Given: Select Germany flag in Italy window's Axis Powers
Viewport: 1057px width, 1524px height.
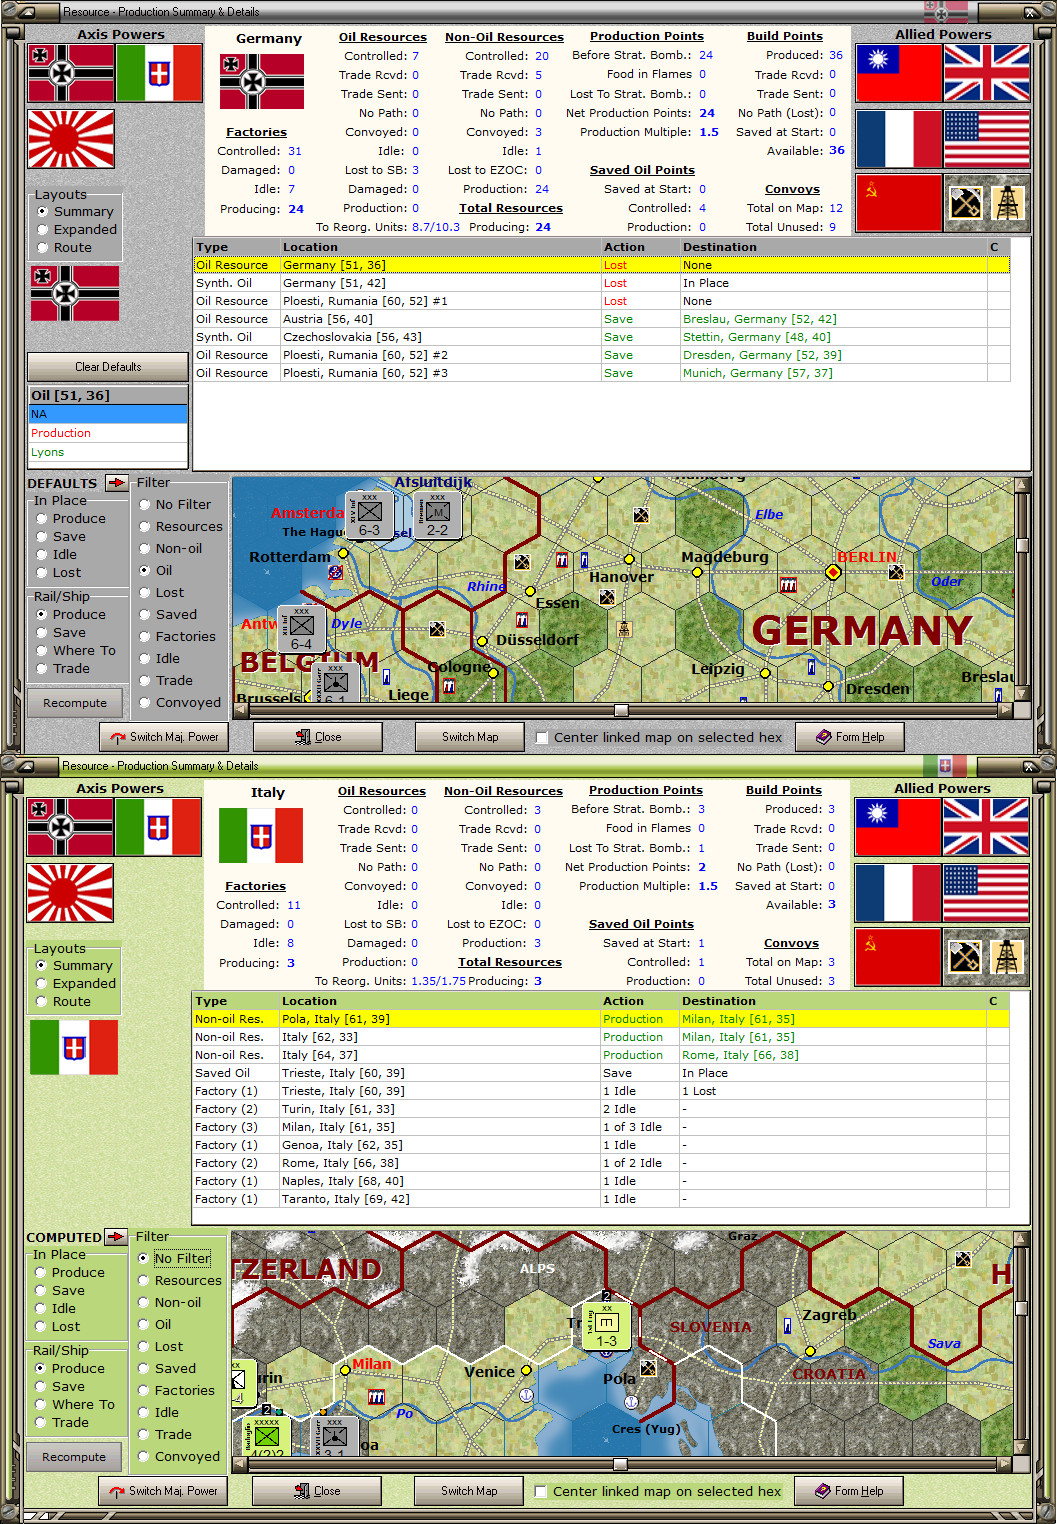Looking at the screenshot, I should pos(70,827).
